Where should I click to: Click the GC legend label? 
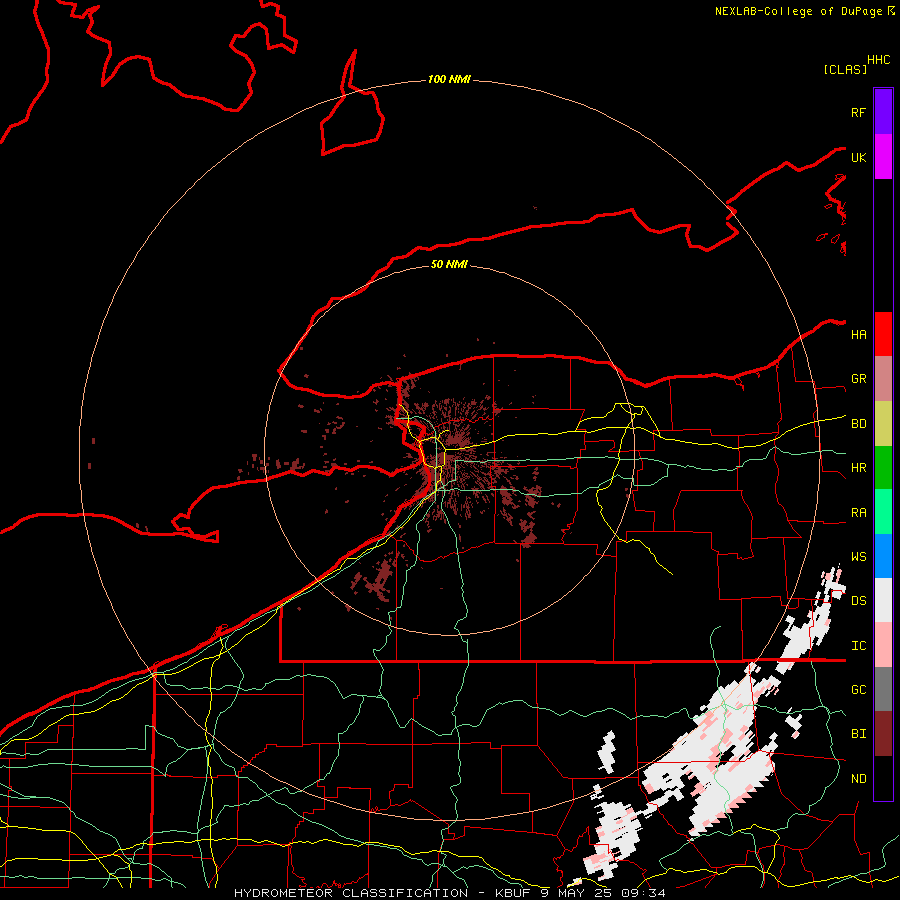[858, 690]
